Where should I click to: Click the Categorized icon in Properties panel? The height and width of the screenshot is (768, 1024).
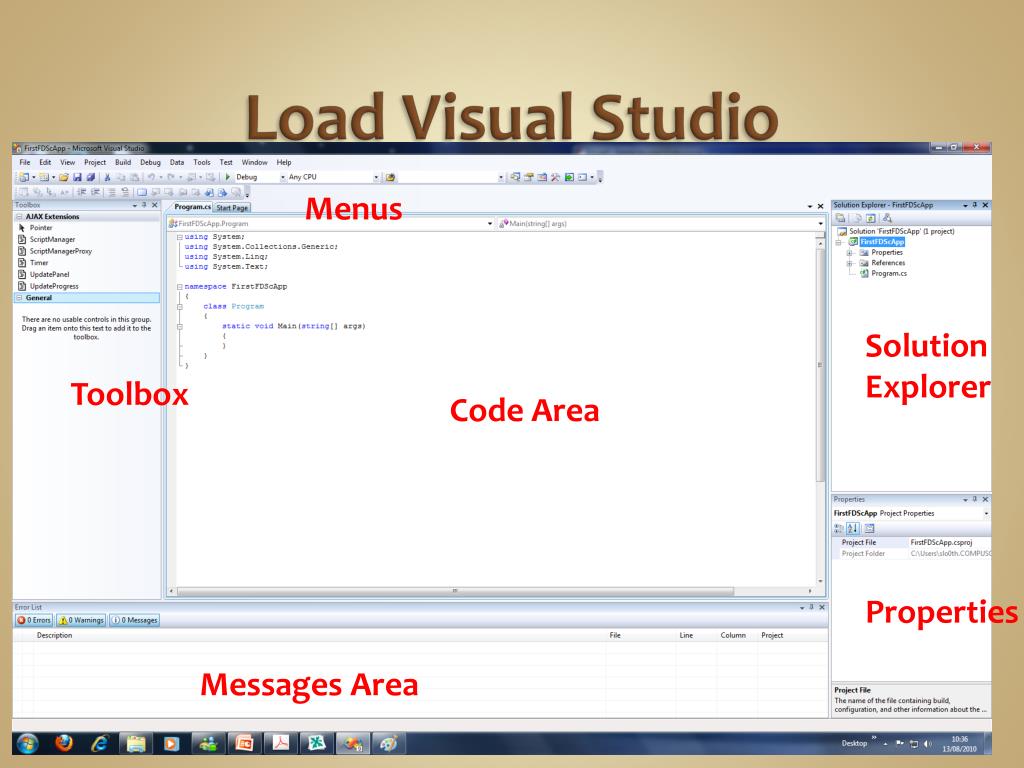(839, 528)
